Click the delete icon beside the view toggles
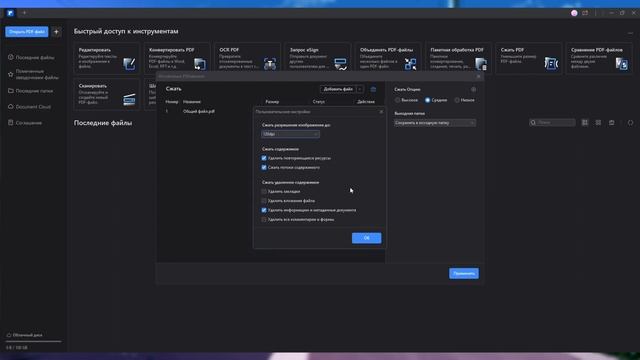Screen dimensions: 640x360 611,122
